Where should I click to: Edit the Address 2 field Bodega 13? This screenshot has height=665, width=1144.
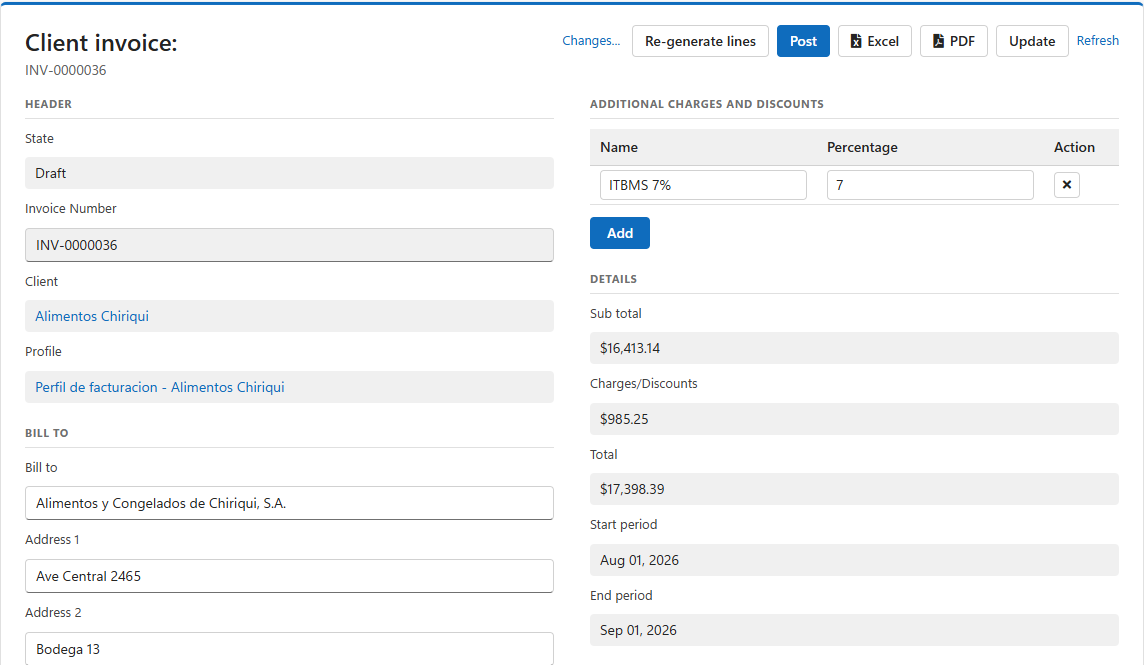coord(290,648)
